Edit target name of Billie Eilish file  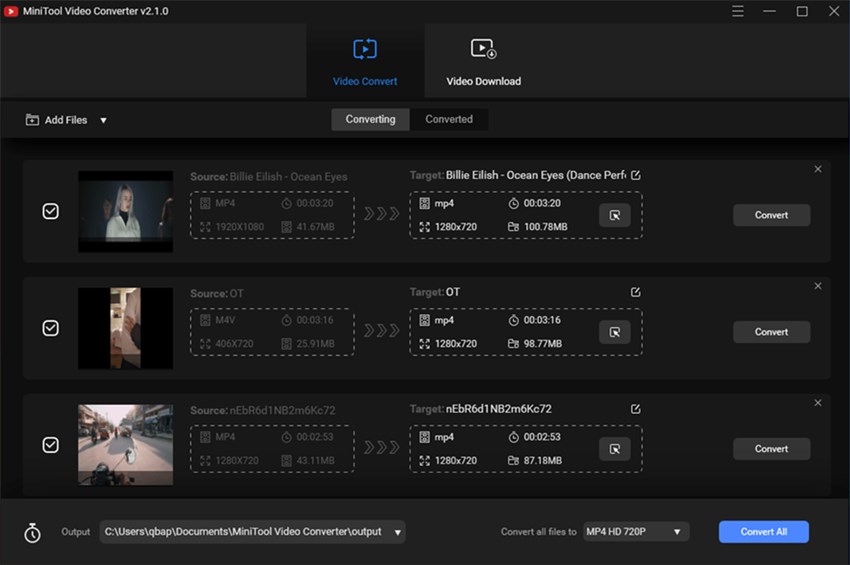(636, 175)
